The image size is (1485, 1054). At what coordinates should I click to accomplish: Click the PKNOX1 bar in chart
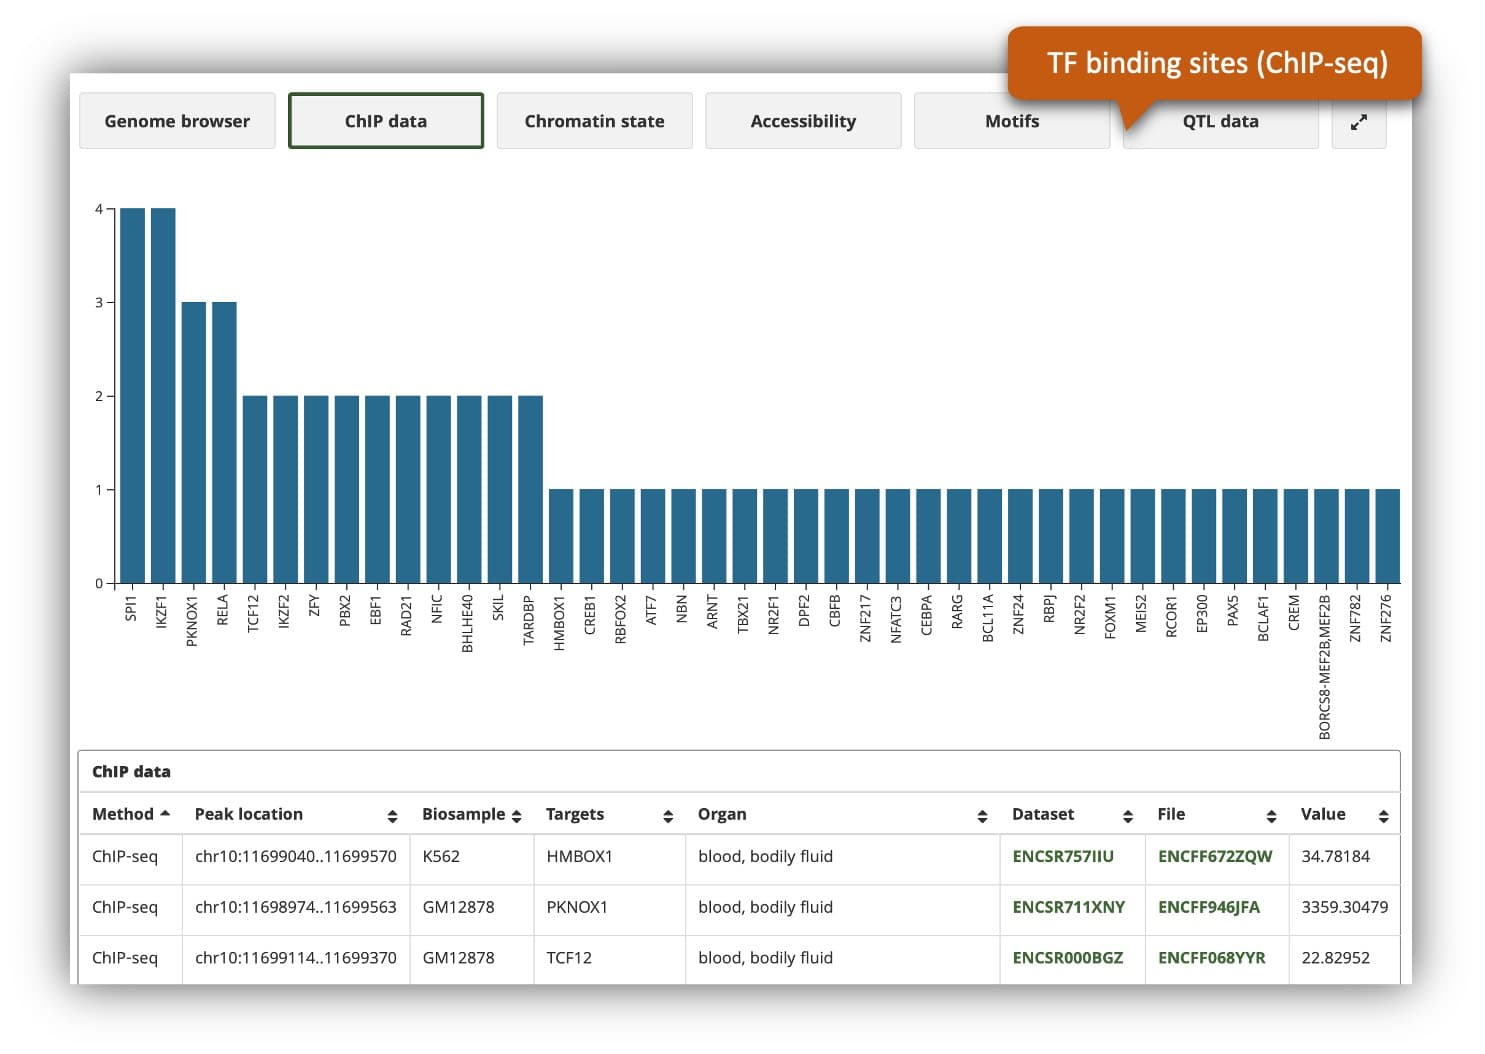[193, 442]
